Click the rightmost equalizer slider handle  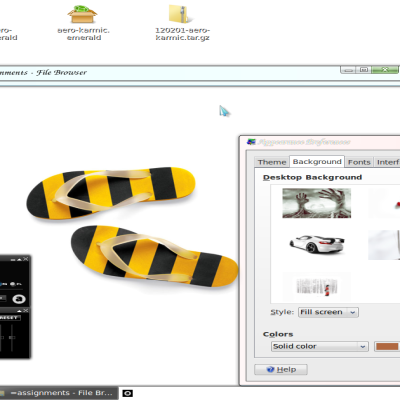tap(12, 337)
